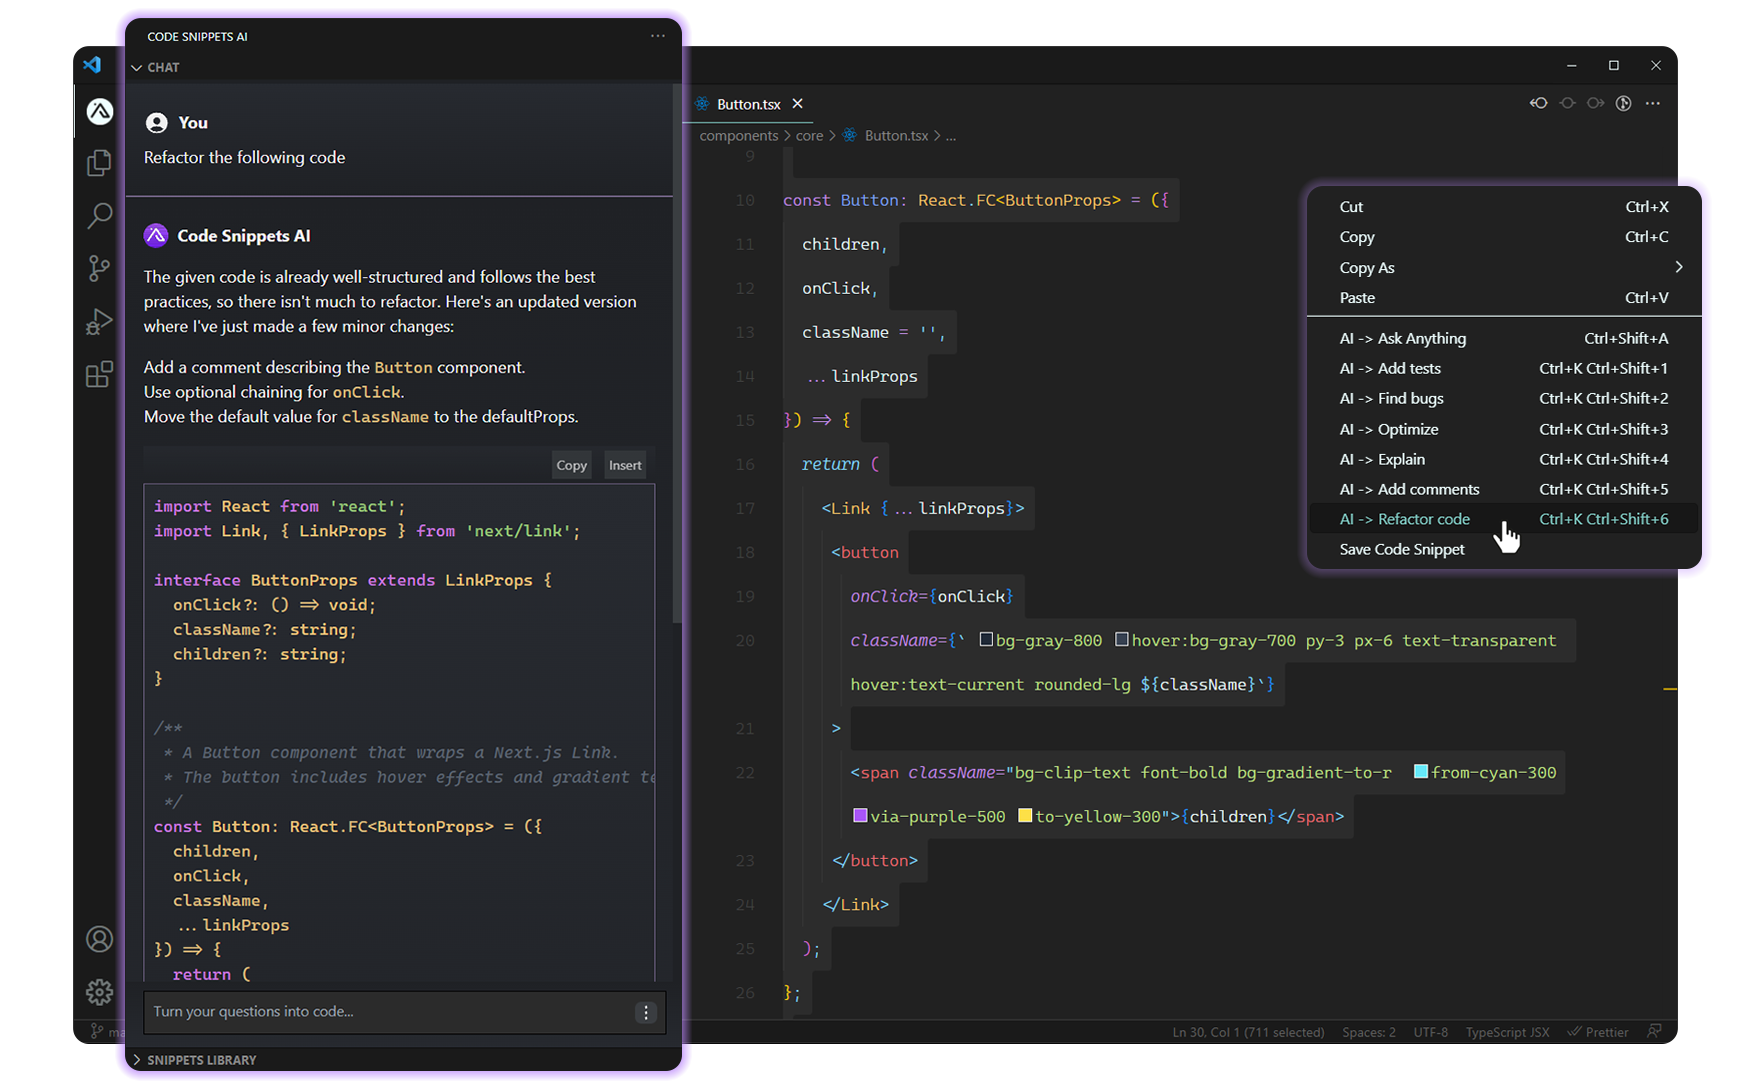Open editor more actions ellipsis
This screenshot has width=1753, height=1089.
click(x=1653, y=103)
